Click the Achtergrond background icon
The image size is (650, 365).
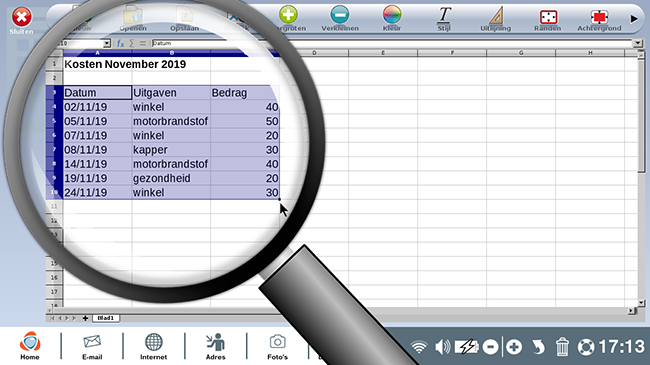[599, 17]
